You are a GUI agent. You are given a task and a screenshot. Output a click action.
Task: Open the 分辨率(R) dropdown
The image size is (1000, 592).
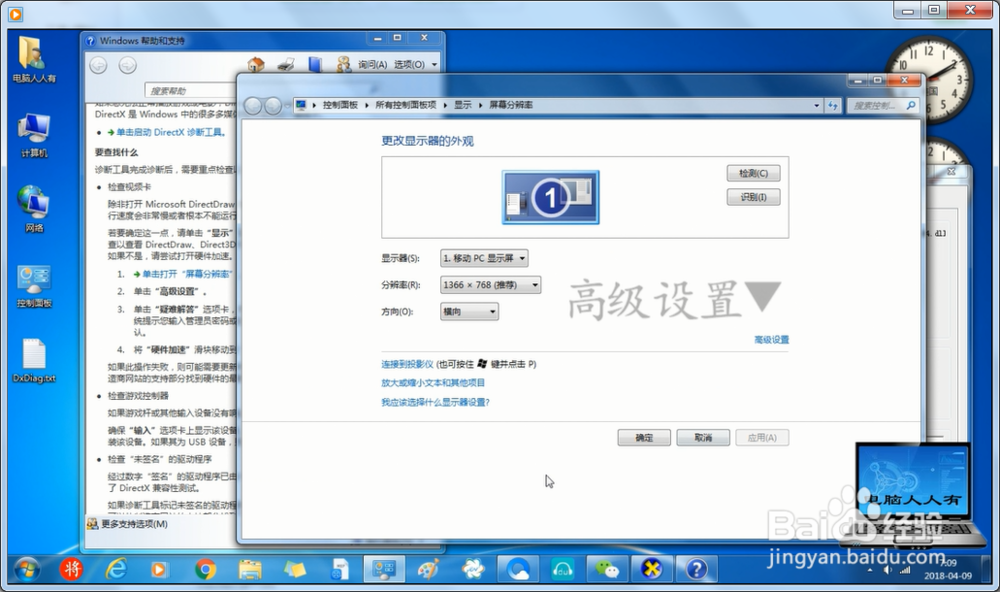pyautogui.click(x=490, y=285)
